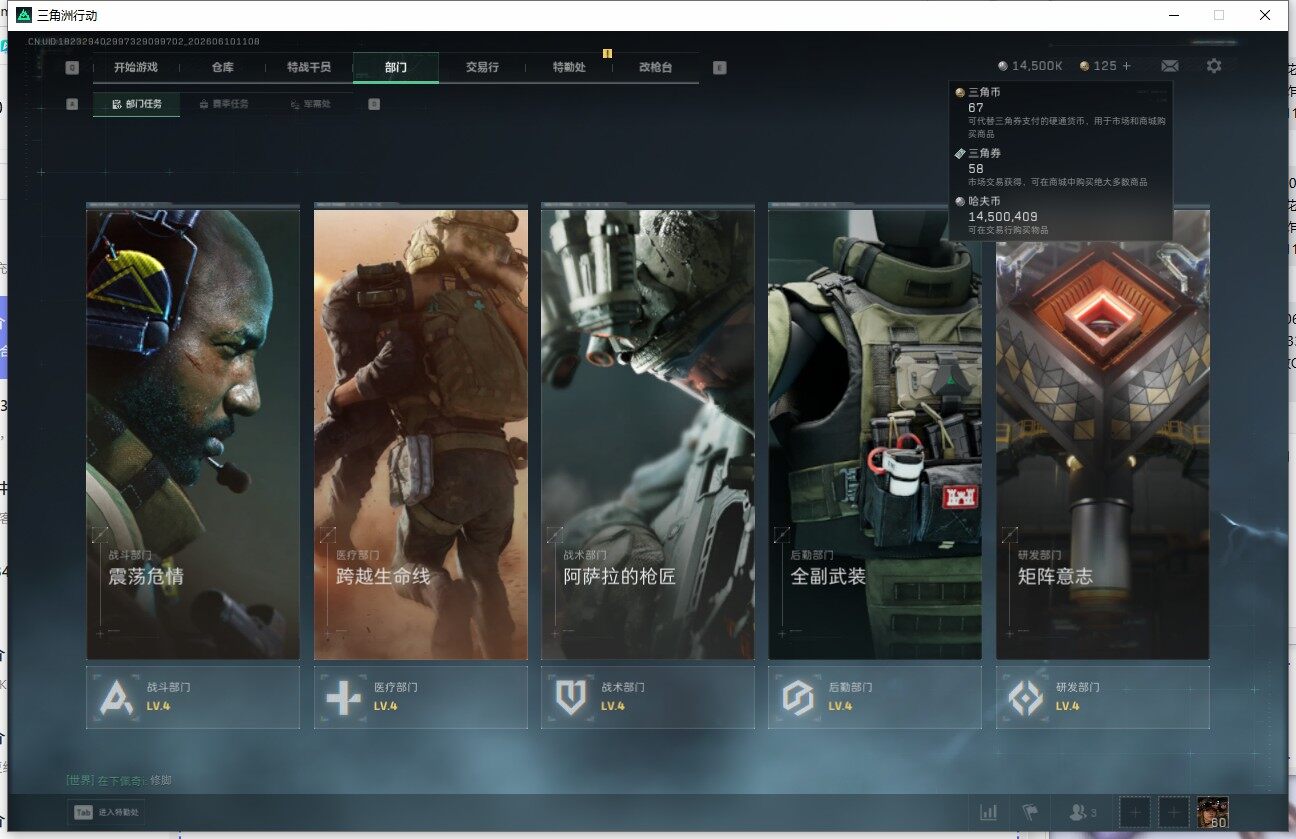Click the D key hint icon
The width and height of the screenshot is (1296, 839).
coord(374,103)
